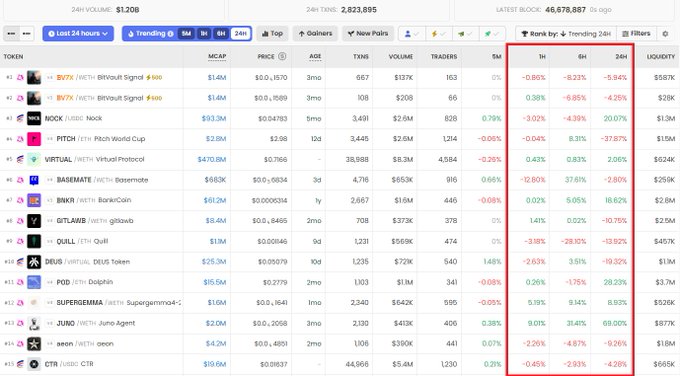The height and width of the screenshot is (376, 680).
Task: Click the lightning 500 boost badge in row #2
Action: click(154, 98)
